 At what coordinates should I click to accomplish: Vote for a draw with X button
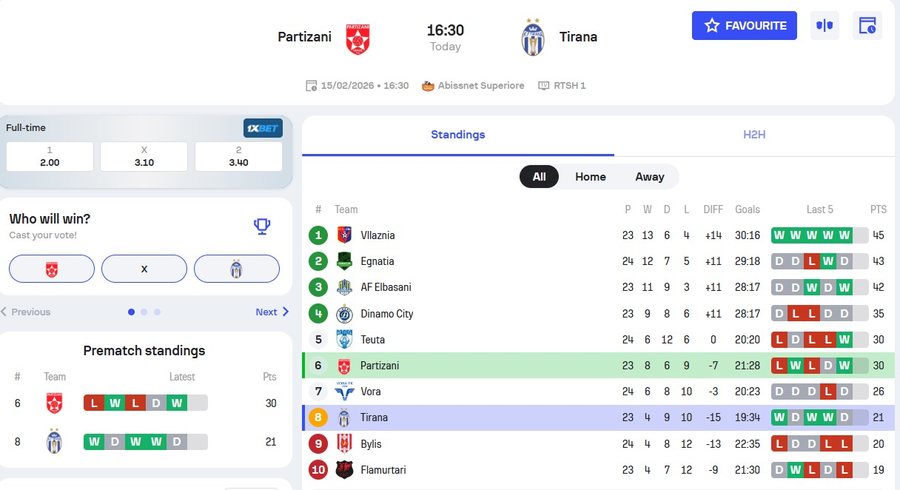coord(144,269)
